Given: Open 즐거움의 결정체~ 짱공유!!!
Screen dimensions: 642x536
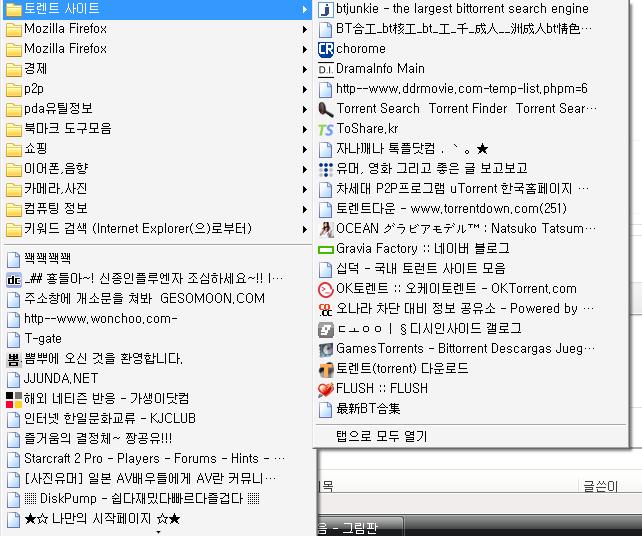Looking at the screenshot, I should click(157, 439).
